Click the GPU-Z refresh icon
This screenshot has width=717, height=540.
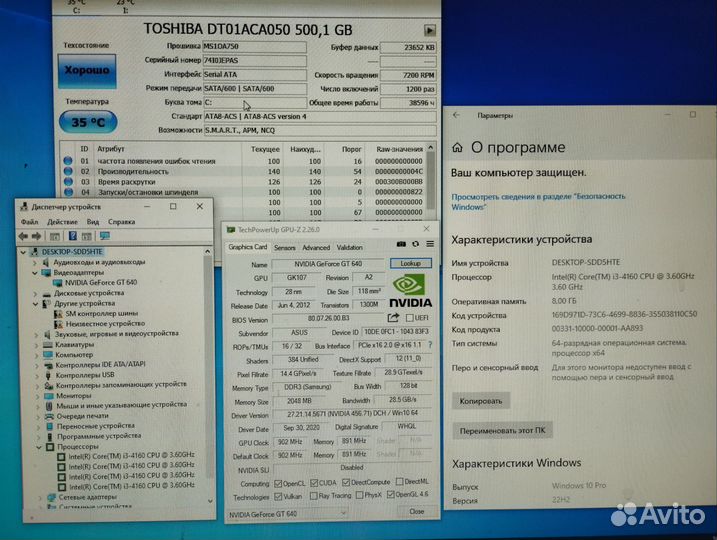(x=415, y=244)
